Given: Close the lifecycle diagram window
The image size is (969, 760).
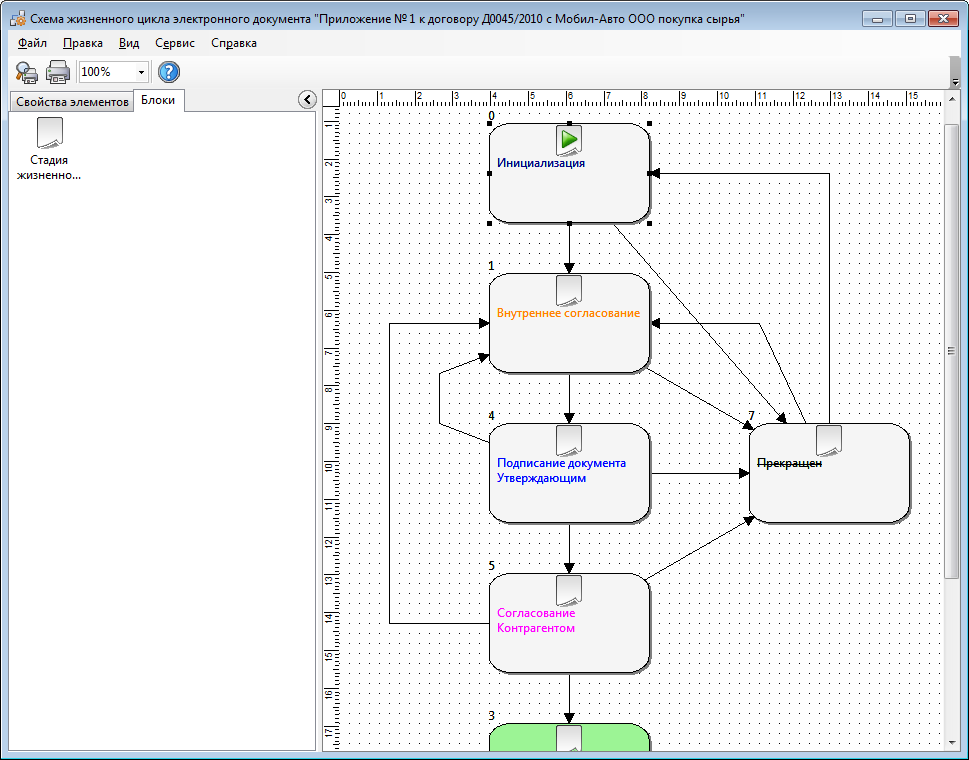Looking at the screenshot, I should pos(944,19).
